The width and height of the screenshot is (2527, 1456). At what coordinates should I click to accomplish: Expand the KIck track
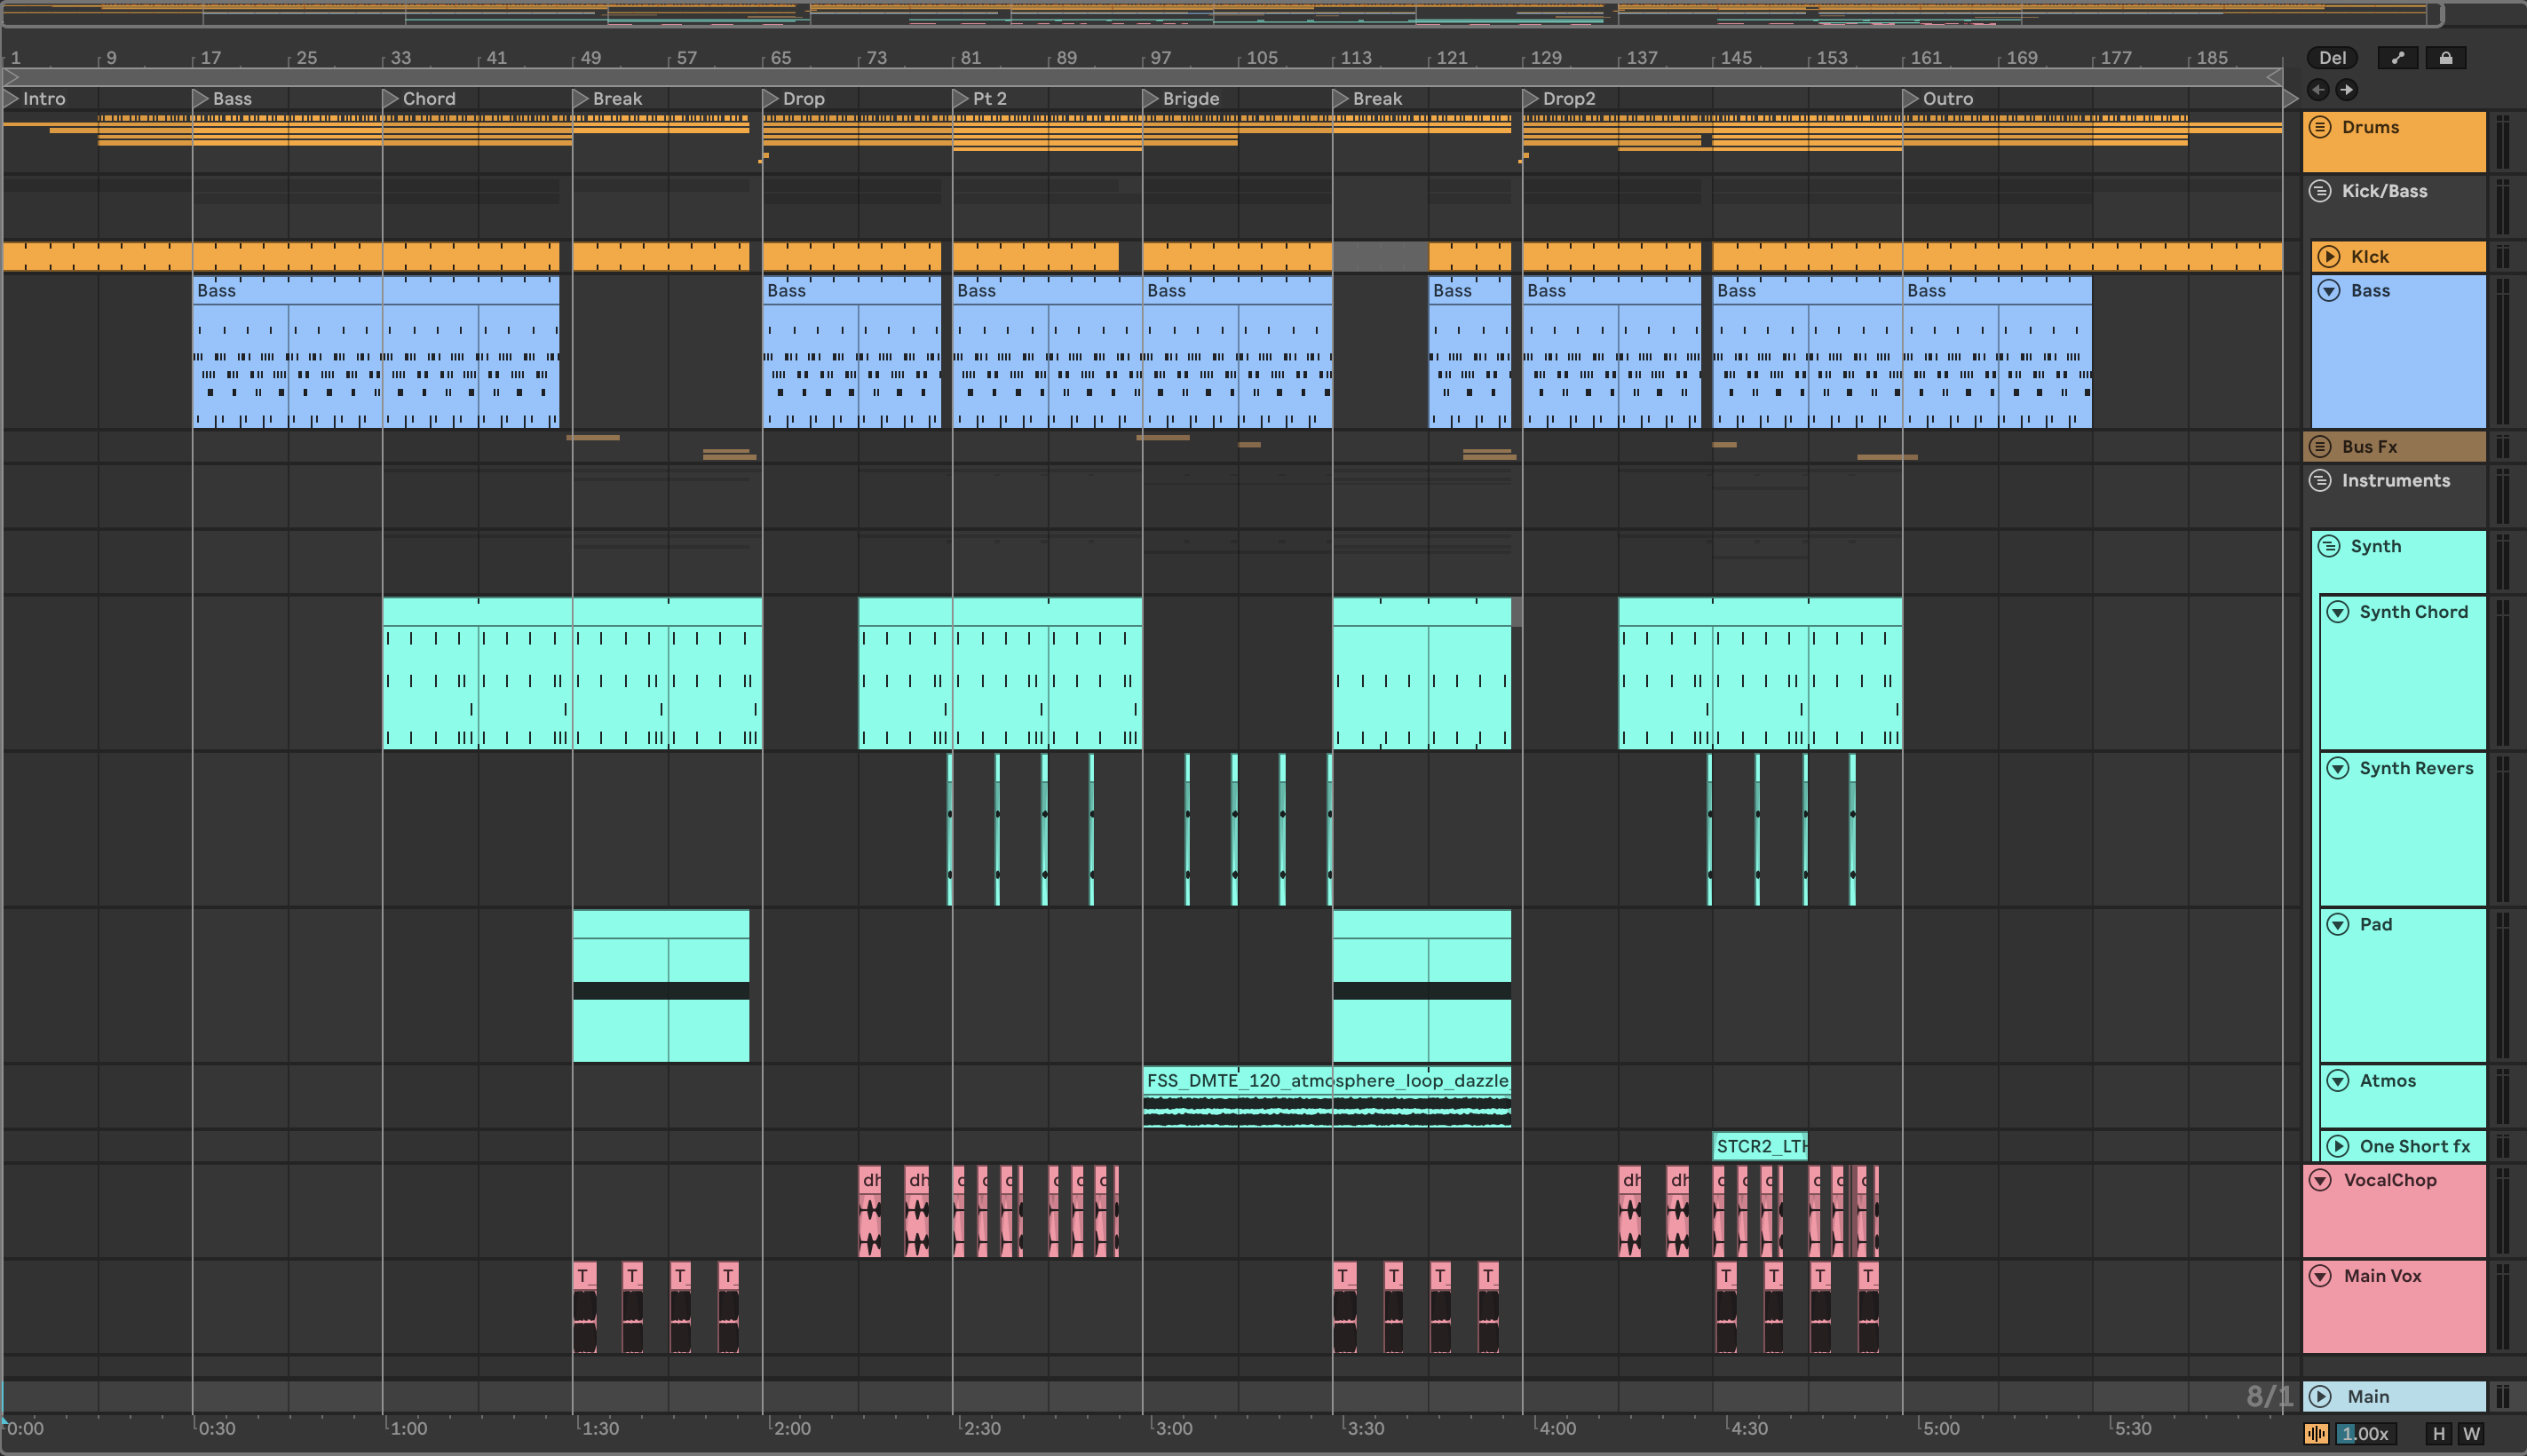click(x=2330, y=256)
